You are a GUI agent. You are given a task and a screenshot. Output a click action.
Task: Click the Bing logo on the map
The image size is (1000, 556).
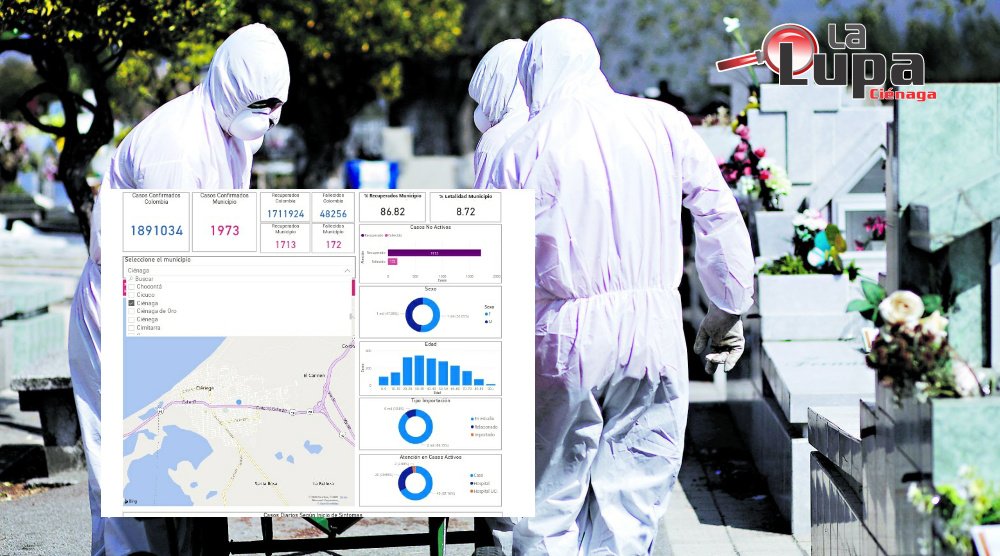(x=131, y=501)
